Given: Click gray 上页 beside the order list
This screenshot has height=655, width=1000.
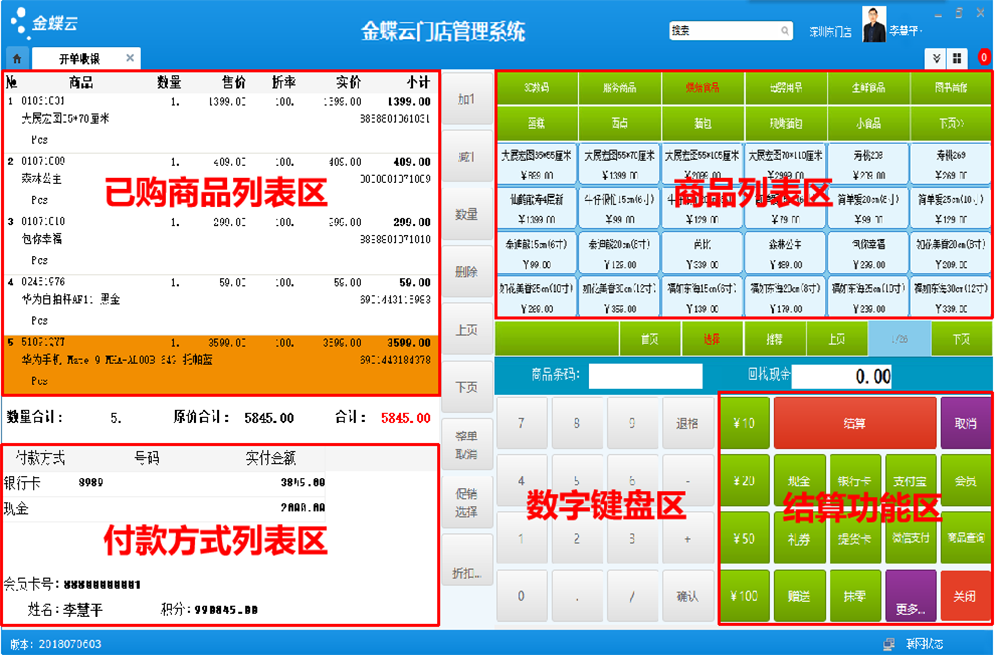Looking at the screenshot, I should click(x=467, y=330).
